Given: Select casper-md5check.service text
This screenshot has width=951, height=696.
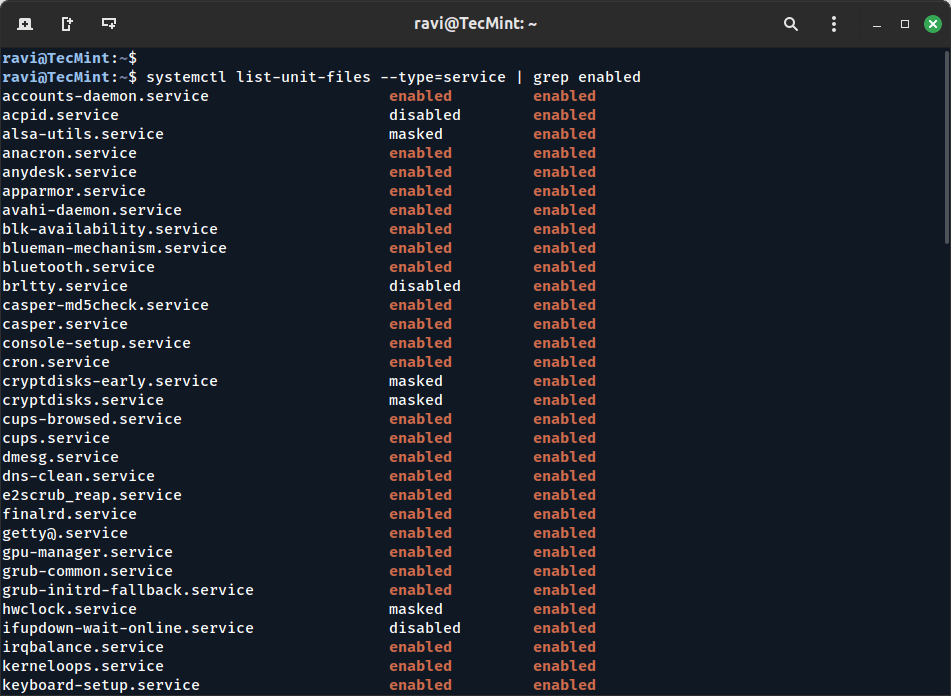Looking at the screenshot, I should click(x=106, y=305).
